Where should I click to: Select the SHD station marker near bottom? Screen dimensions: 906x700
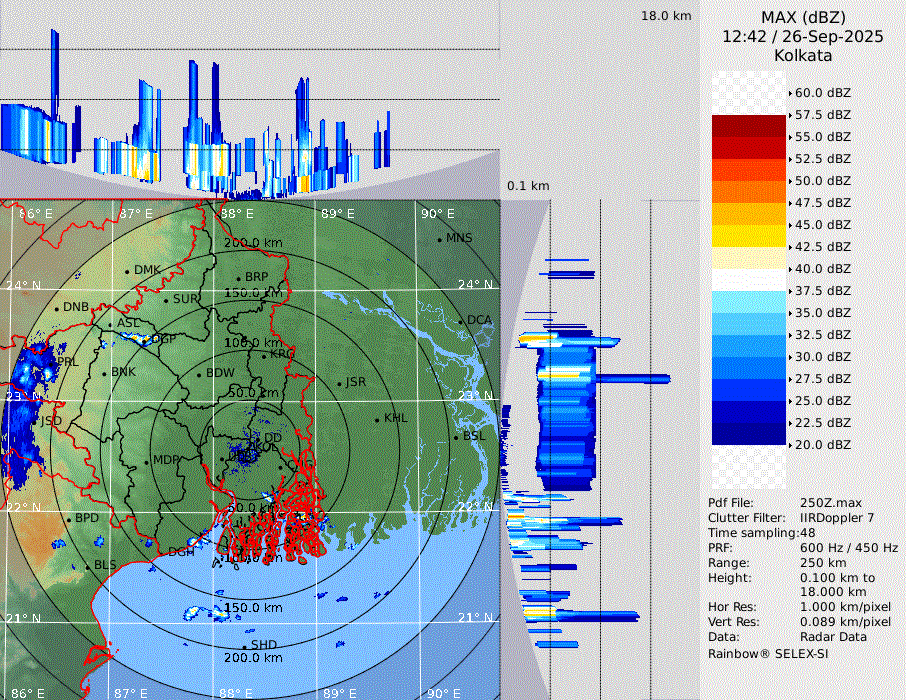(x=244, y=646)
